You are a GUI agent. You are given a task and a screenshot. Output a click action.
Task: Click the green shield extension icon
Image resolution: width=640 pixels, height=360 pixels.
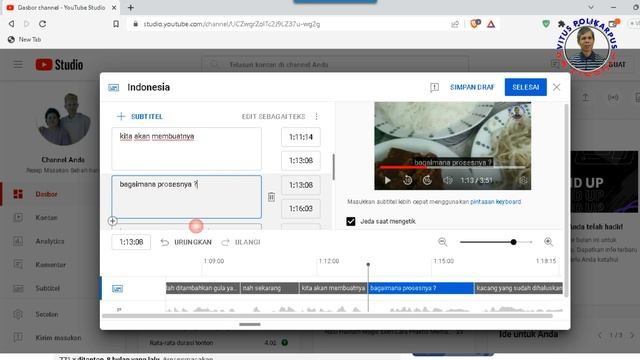[x=546, y=24]
